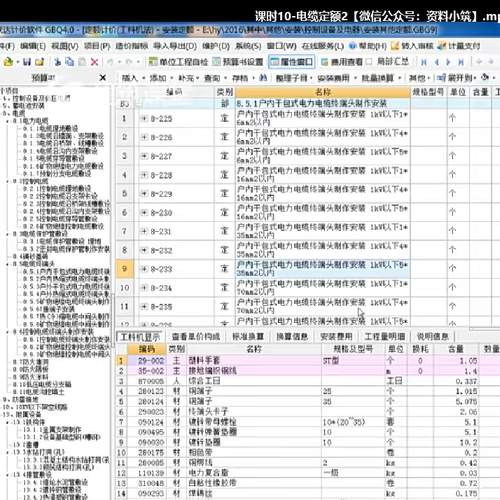Viewport: 500px width, 500px height.
Task: Switch to 说明信息 tab
Action: pyautogui.click(x=433, y=336)
